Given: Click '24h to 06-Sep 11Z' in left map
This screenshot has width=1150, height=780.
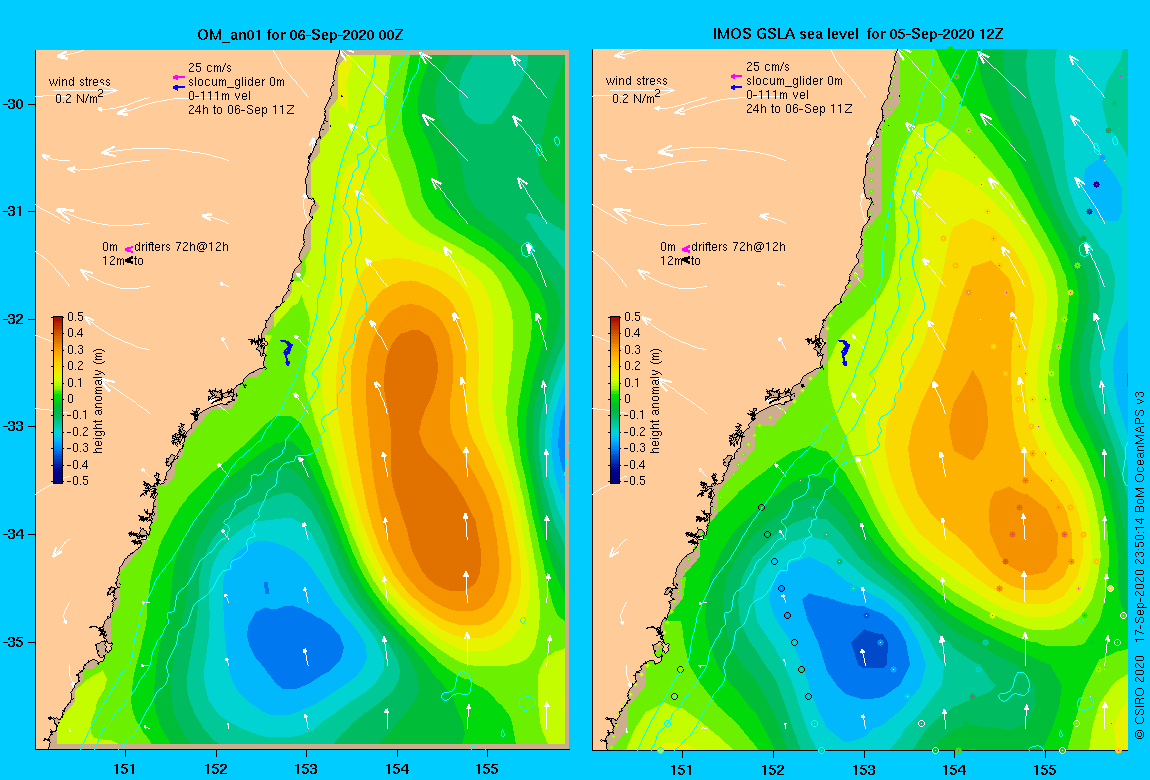Looking at the screenshot, I should click(241, 109).
